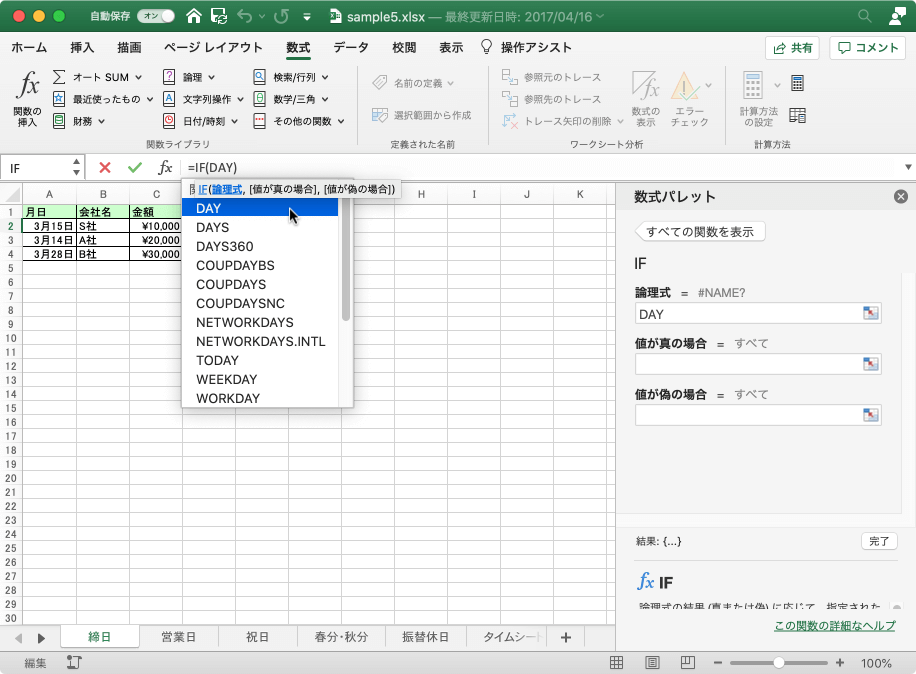Expand the Date & Time dropdown arrow
Image resolution: width=916 pixels, height=674 pixels.
point(234,121)
